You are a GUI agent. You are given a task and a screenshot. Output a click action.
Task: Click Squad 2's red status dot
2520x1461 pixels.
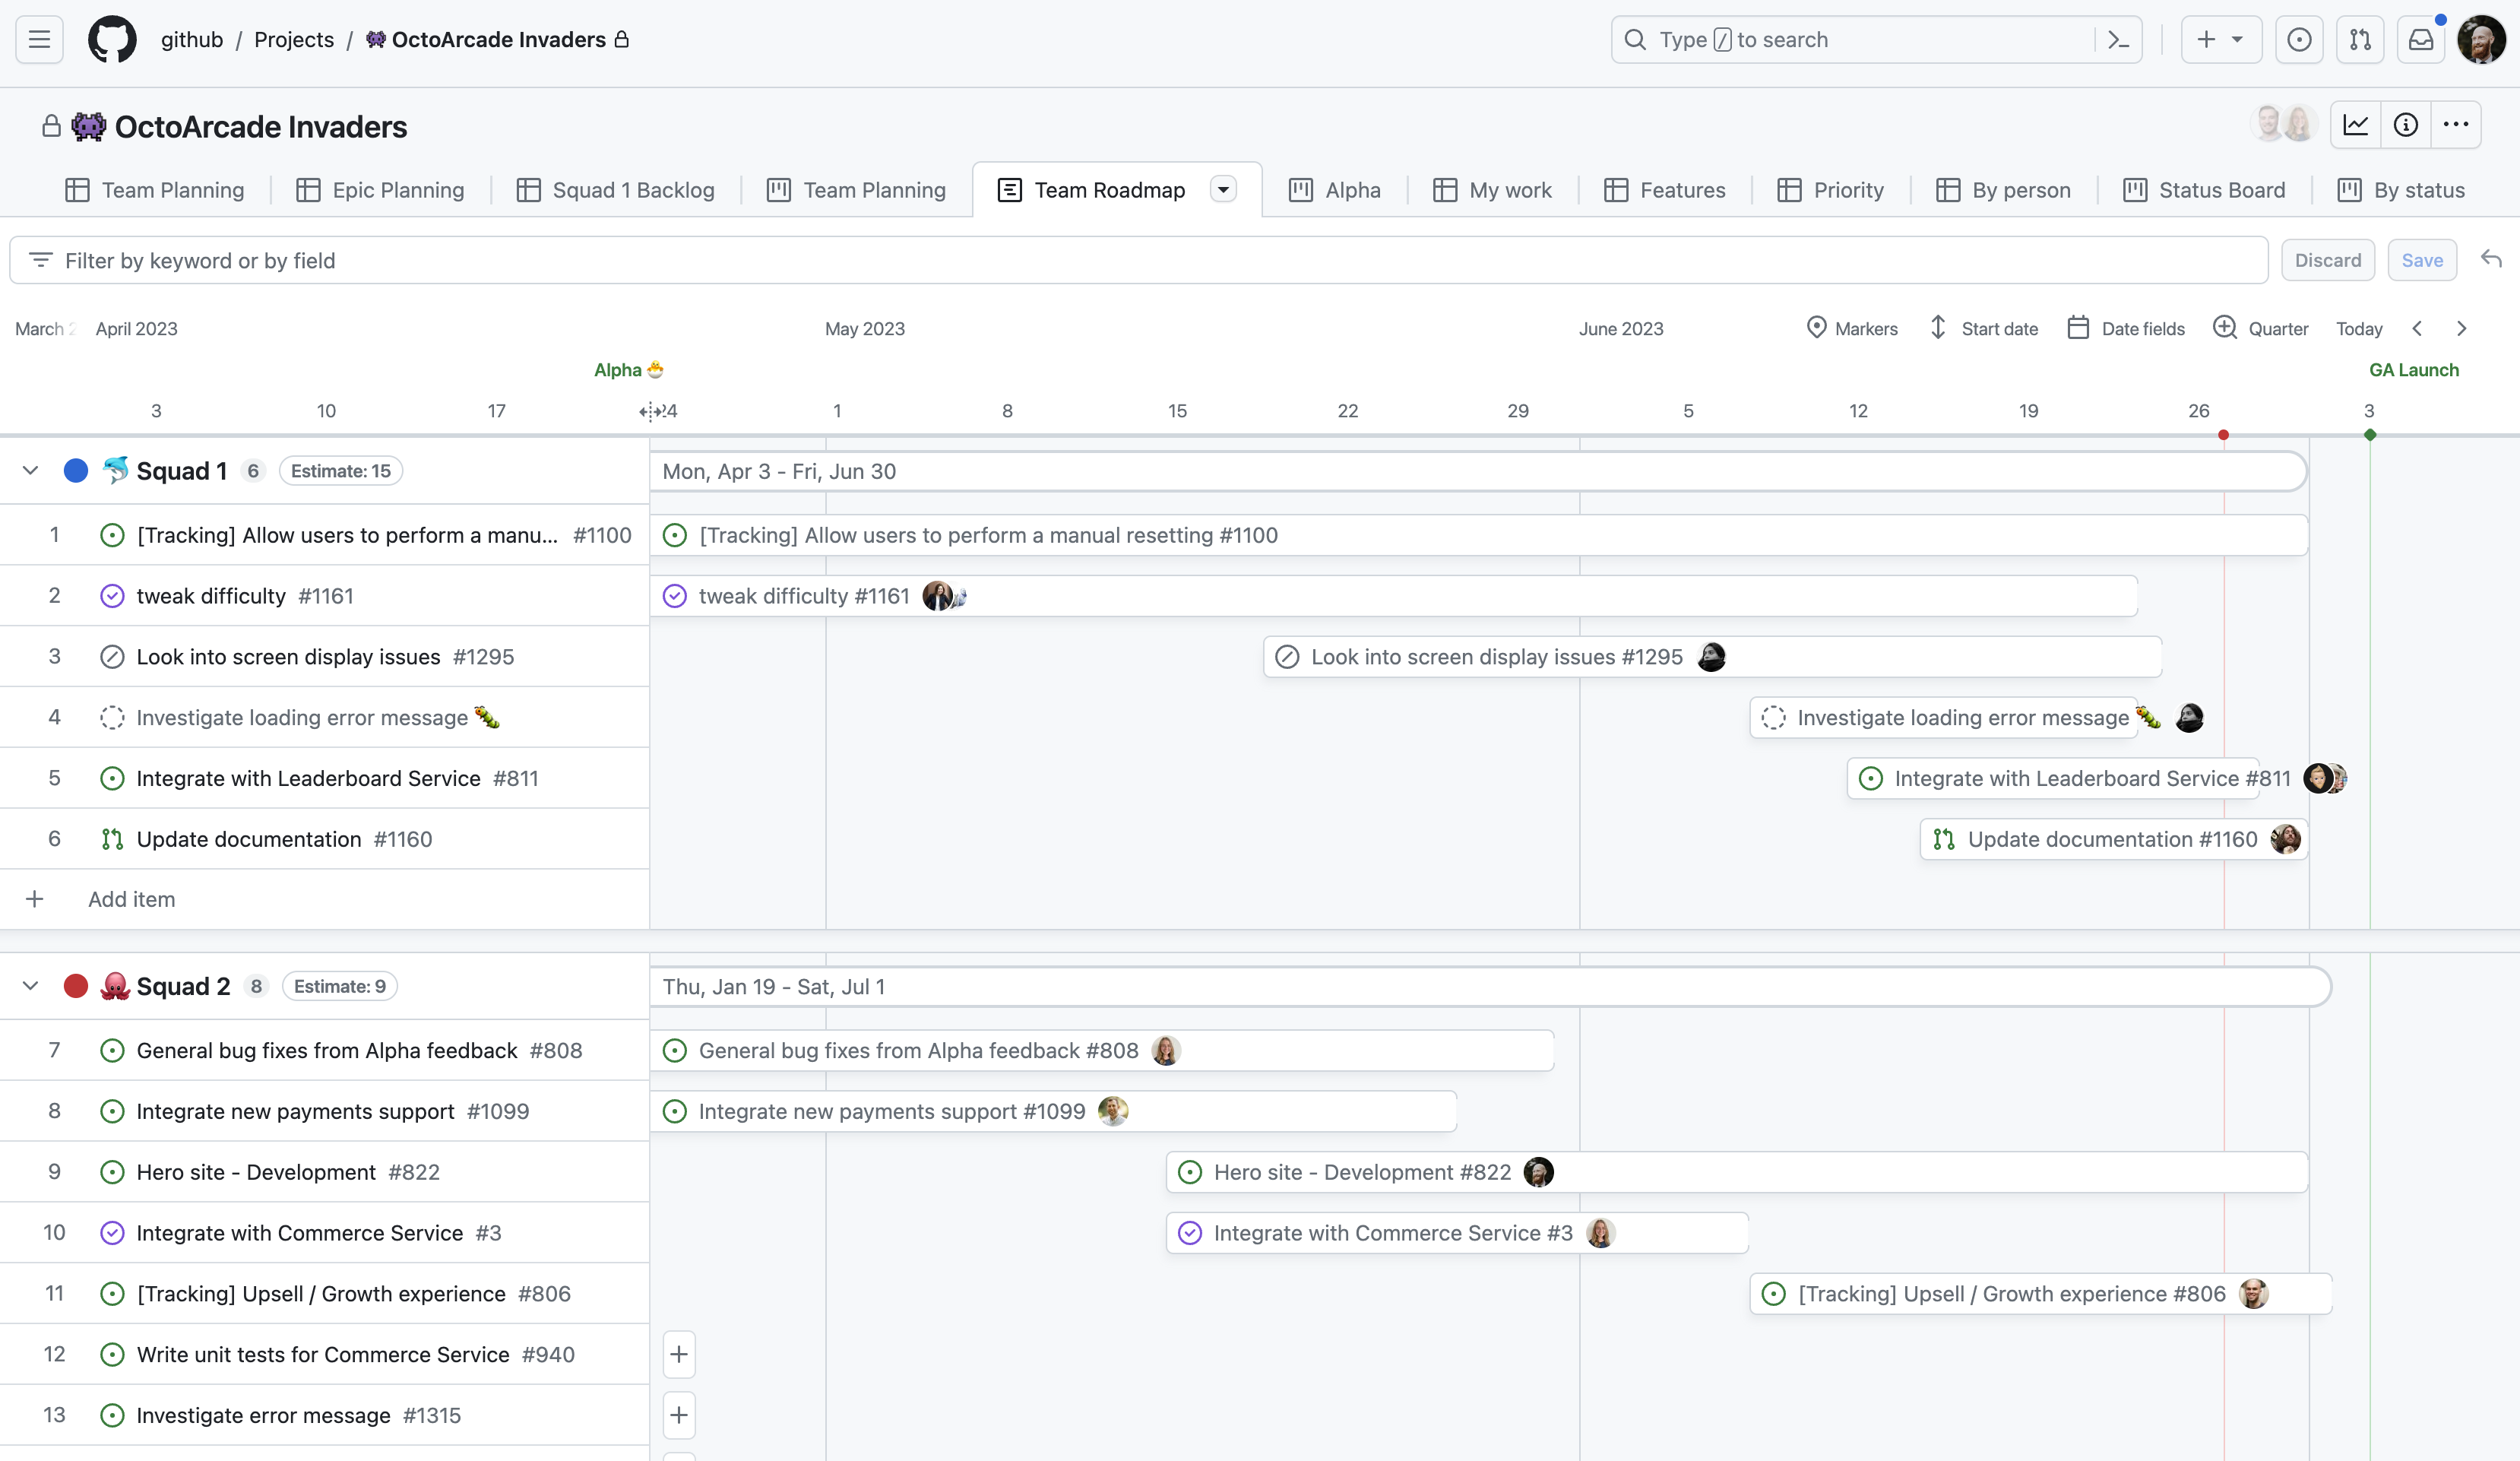tap(76, 985)
